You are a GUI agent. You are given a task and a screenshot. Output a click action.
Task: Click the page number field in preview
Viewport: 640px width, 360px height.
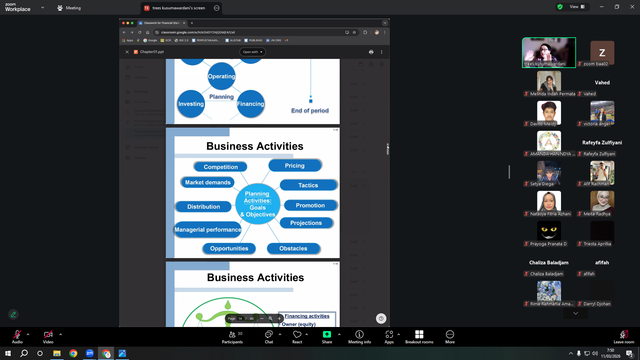[240, 318]
